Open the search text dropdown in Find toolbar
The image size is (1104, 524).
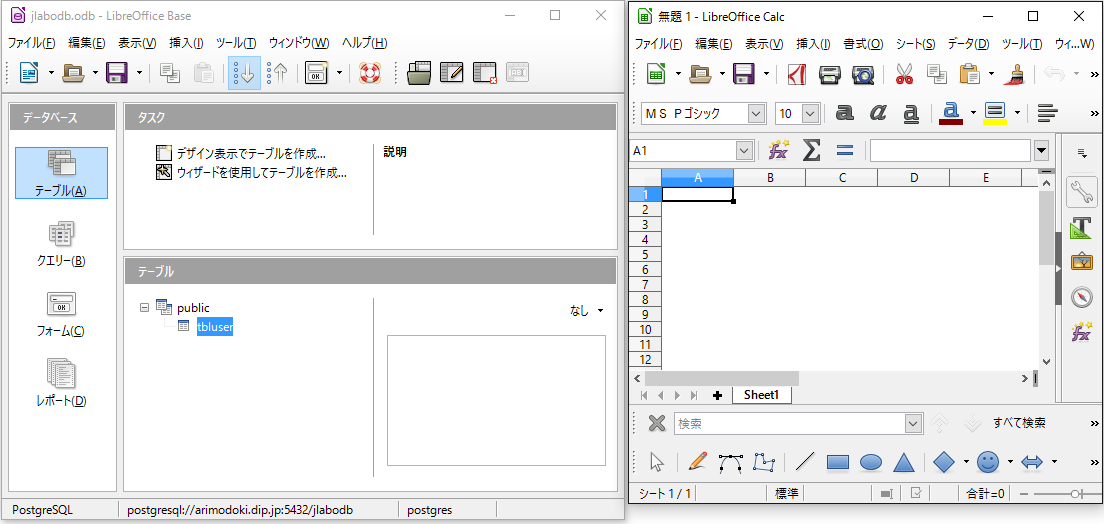coord(914,423)
